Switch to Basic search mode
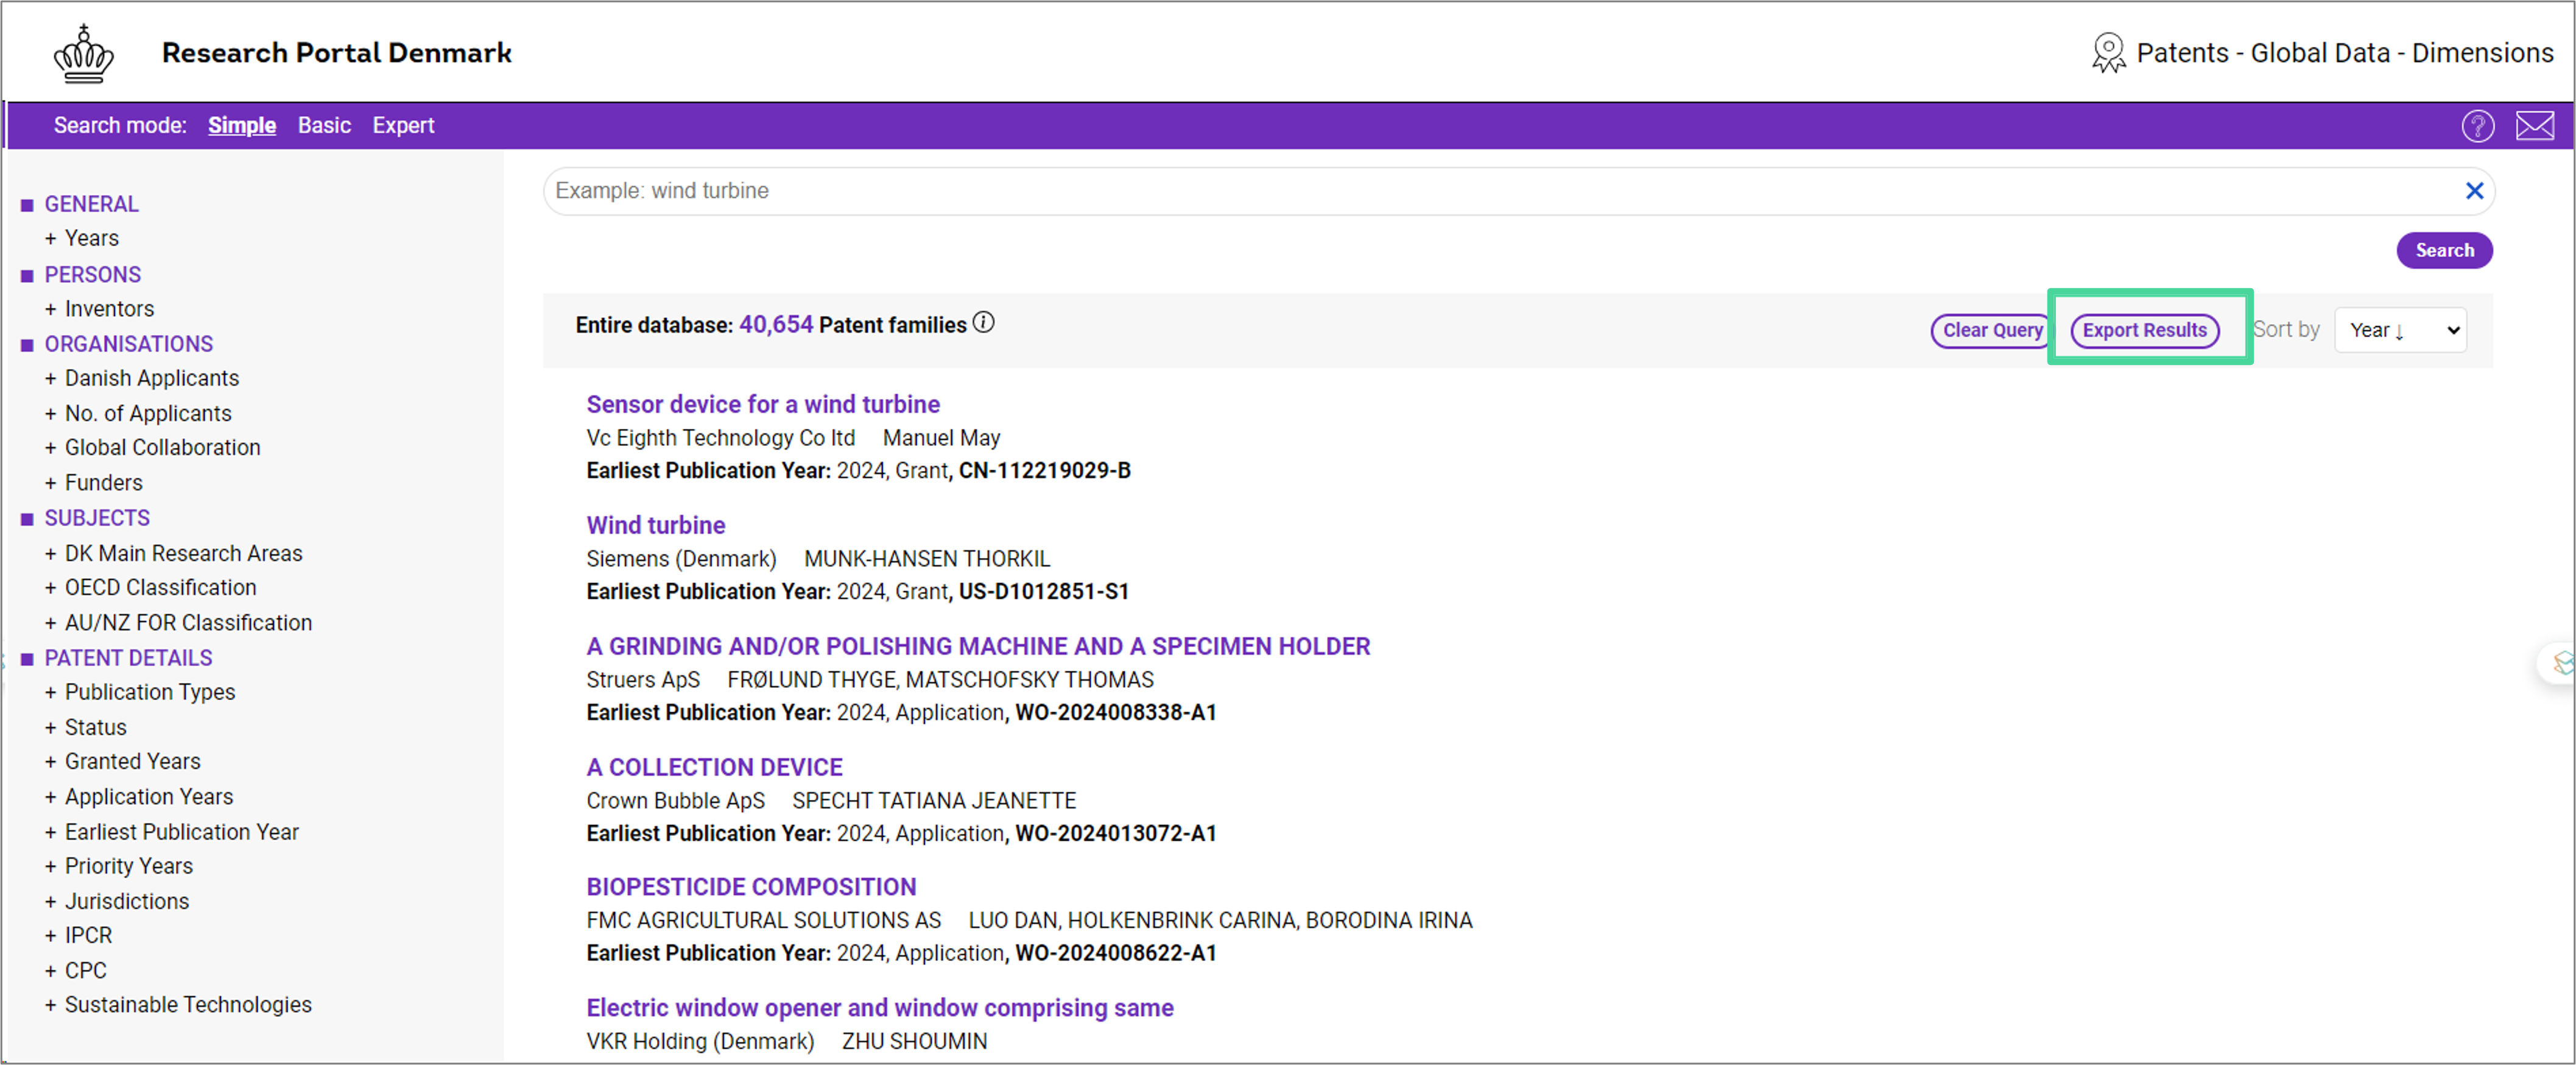Screen dimensions: 2576x1065 click(324, 126)
